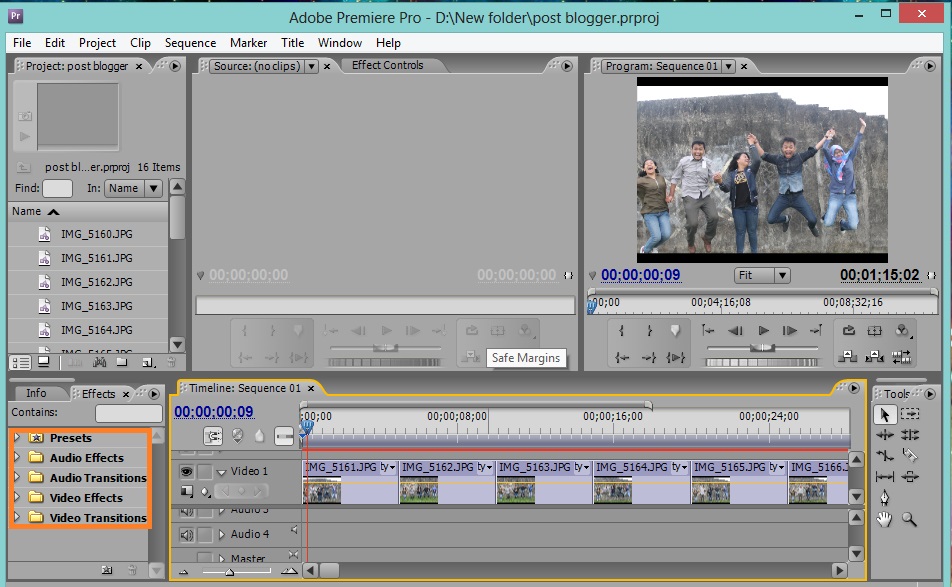
Task: Collapse the Video 1 track
Action: [x=222, y=472]
